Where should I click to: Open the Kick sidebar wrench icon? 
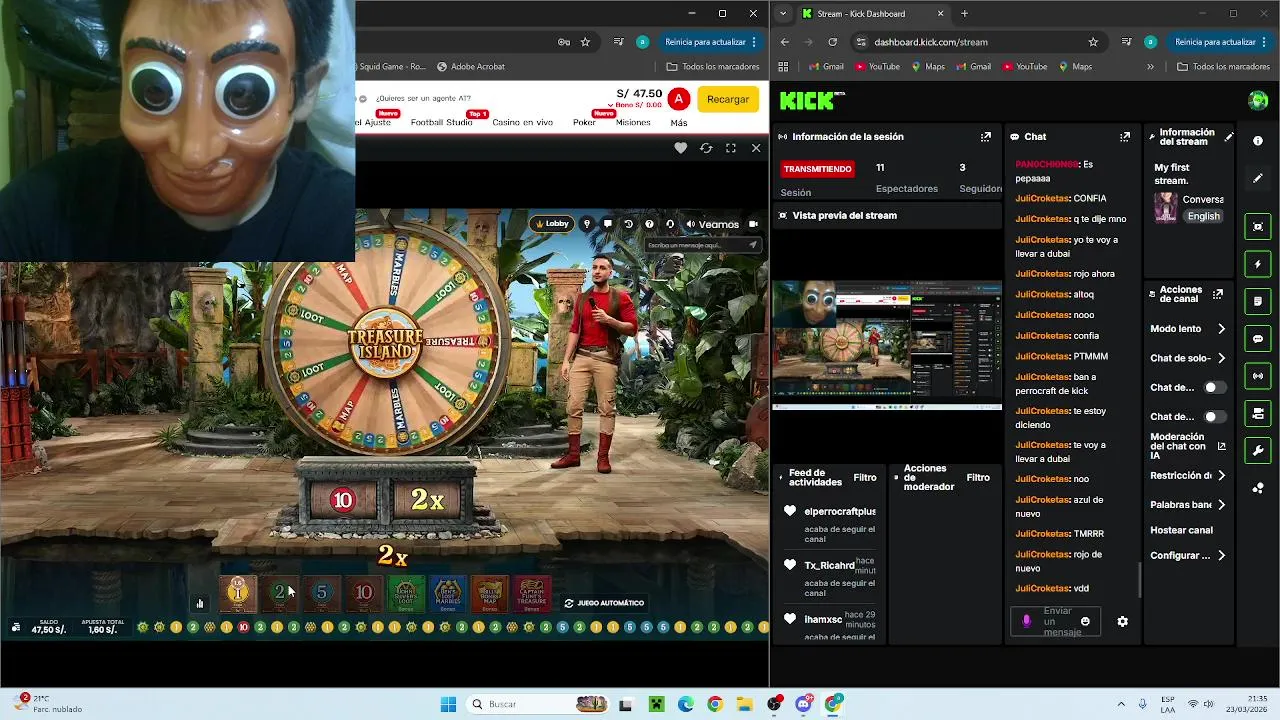coord(1258,451)
